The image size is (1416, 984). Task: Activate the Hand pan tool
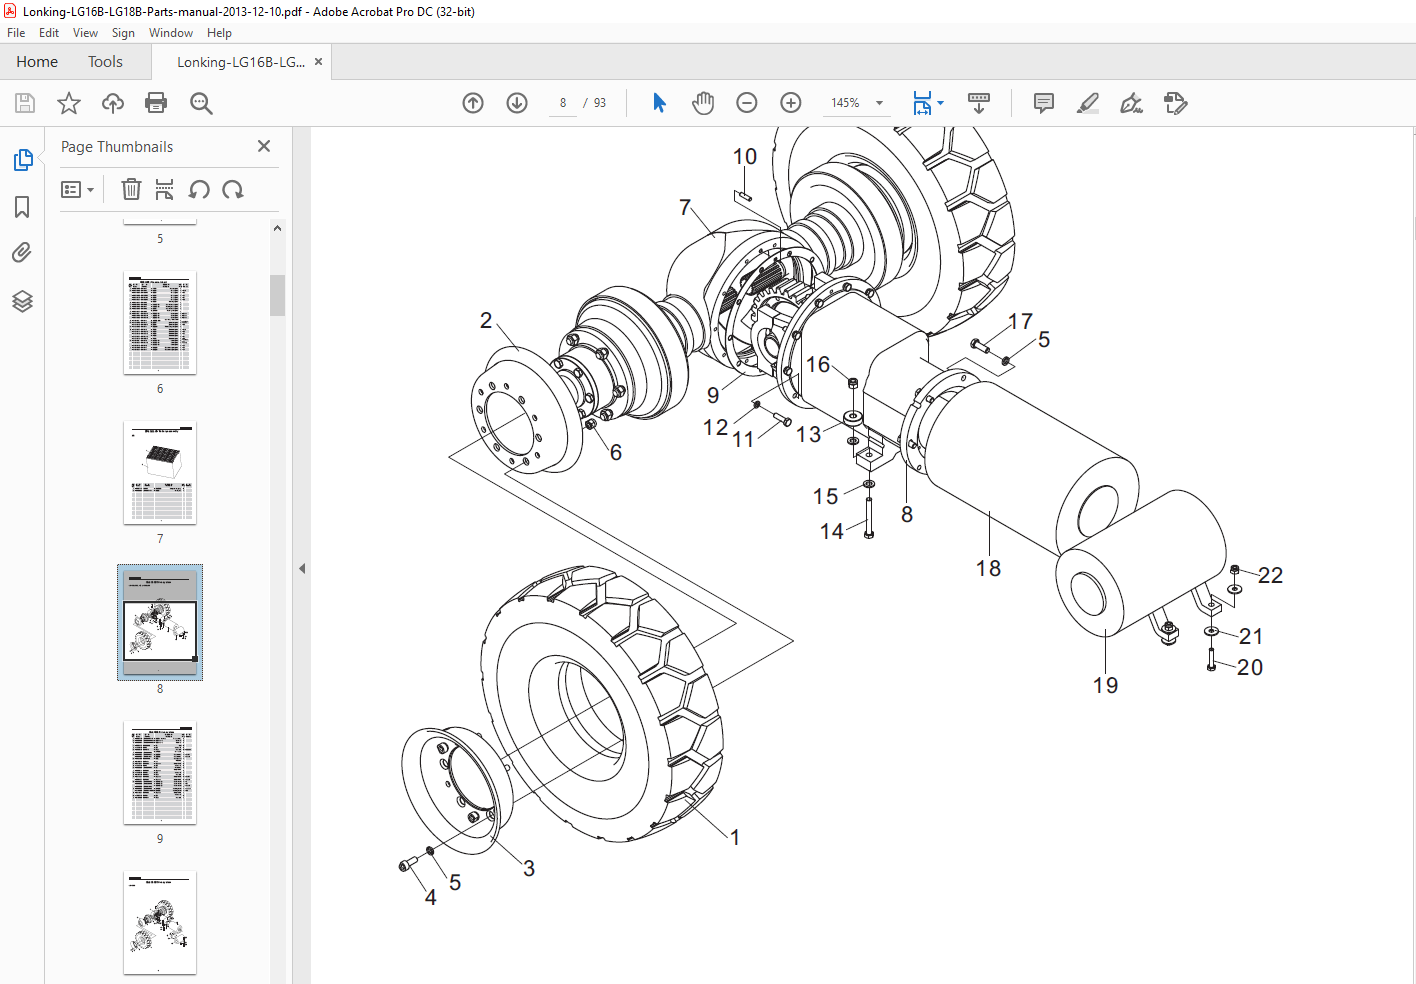703,103
